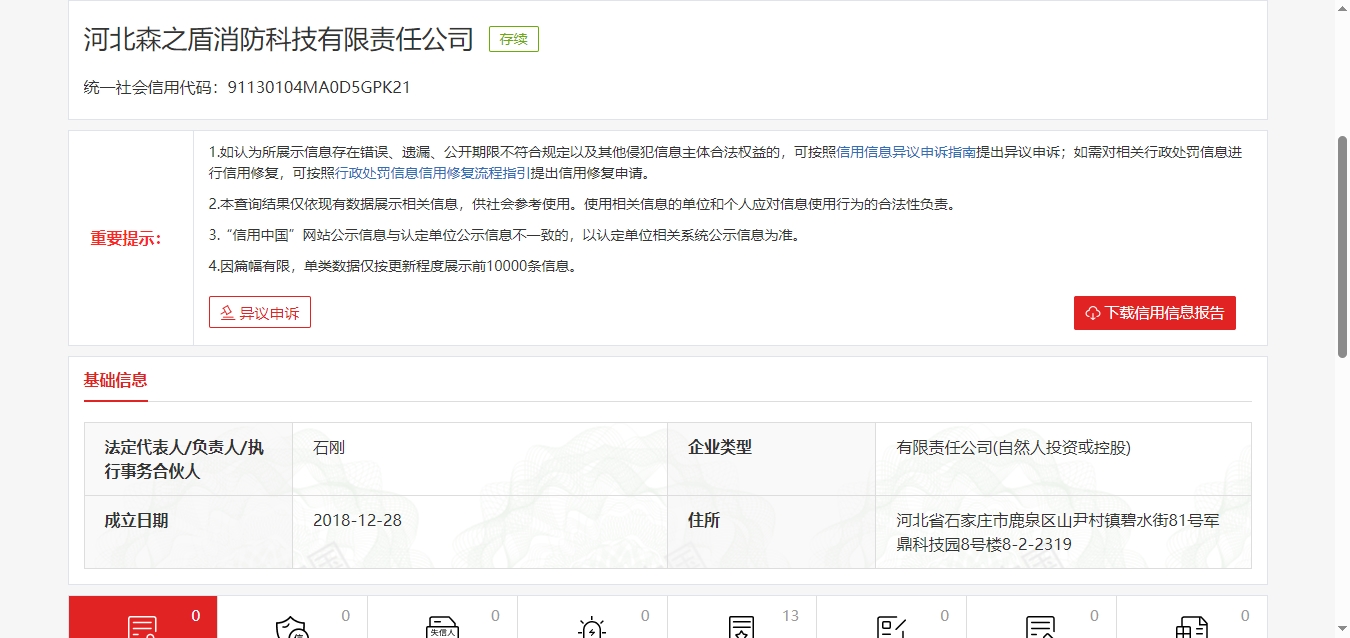
Task: Click the 成立日期 header cell
Action: tap(188, 532)
